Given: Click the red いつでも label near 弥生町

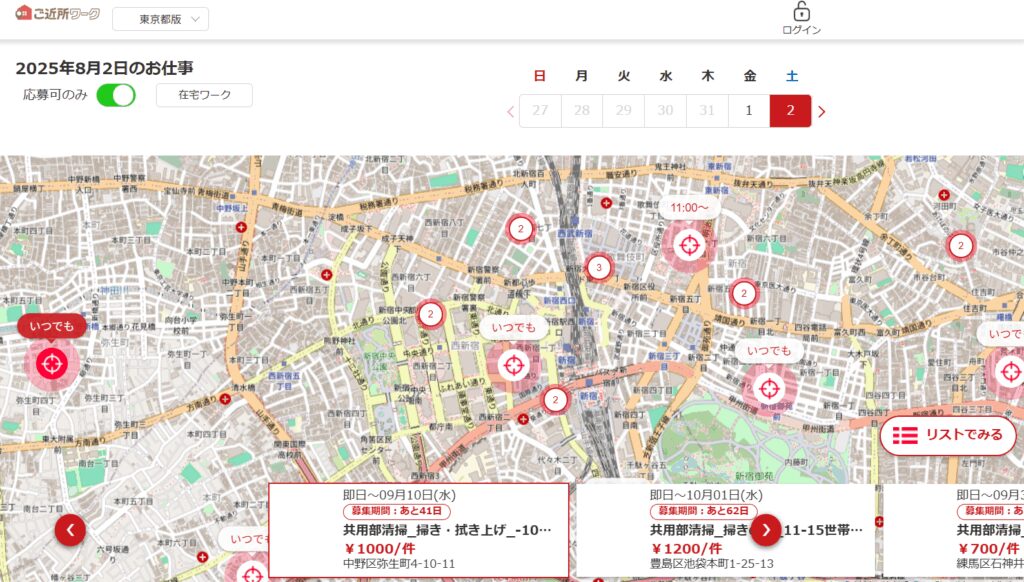Looking at the screenshot, I should [x=52, y=326].
